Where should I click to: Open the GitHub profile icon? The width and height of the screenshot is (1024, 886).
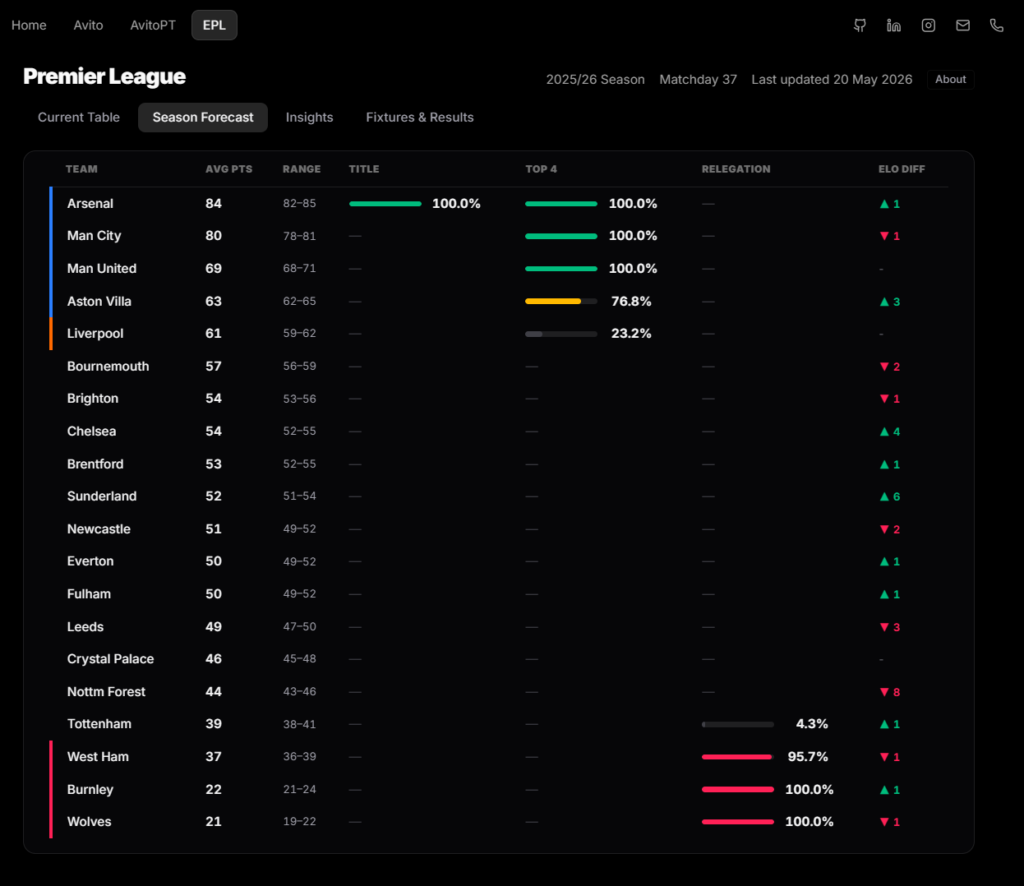pos(860,25)
